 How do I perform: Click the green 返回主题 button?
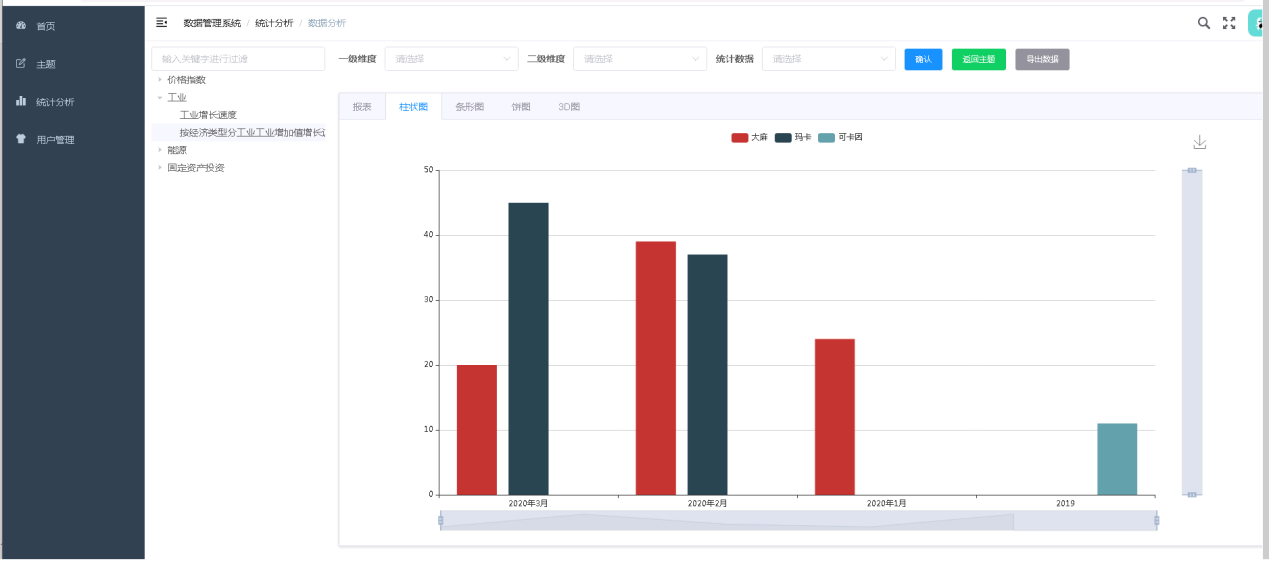979,59
